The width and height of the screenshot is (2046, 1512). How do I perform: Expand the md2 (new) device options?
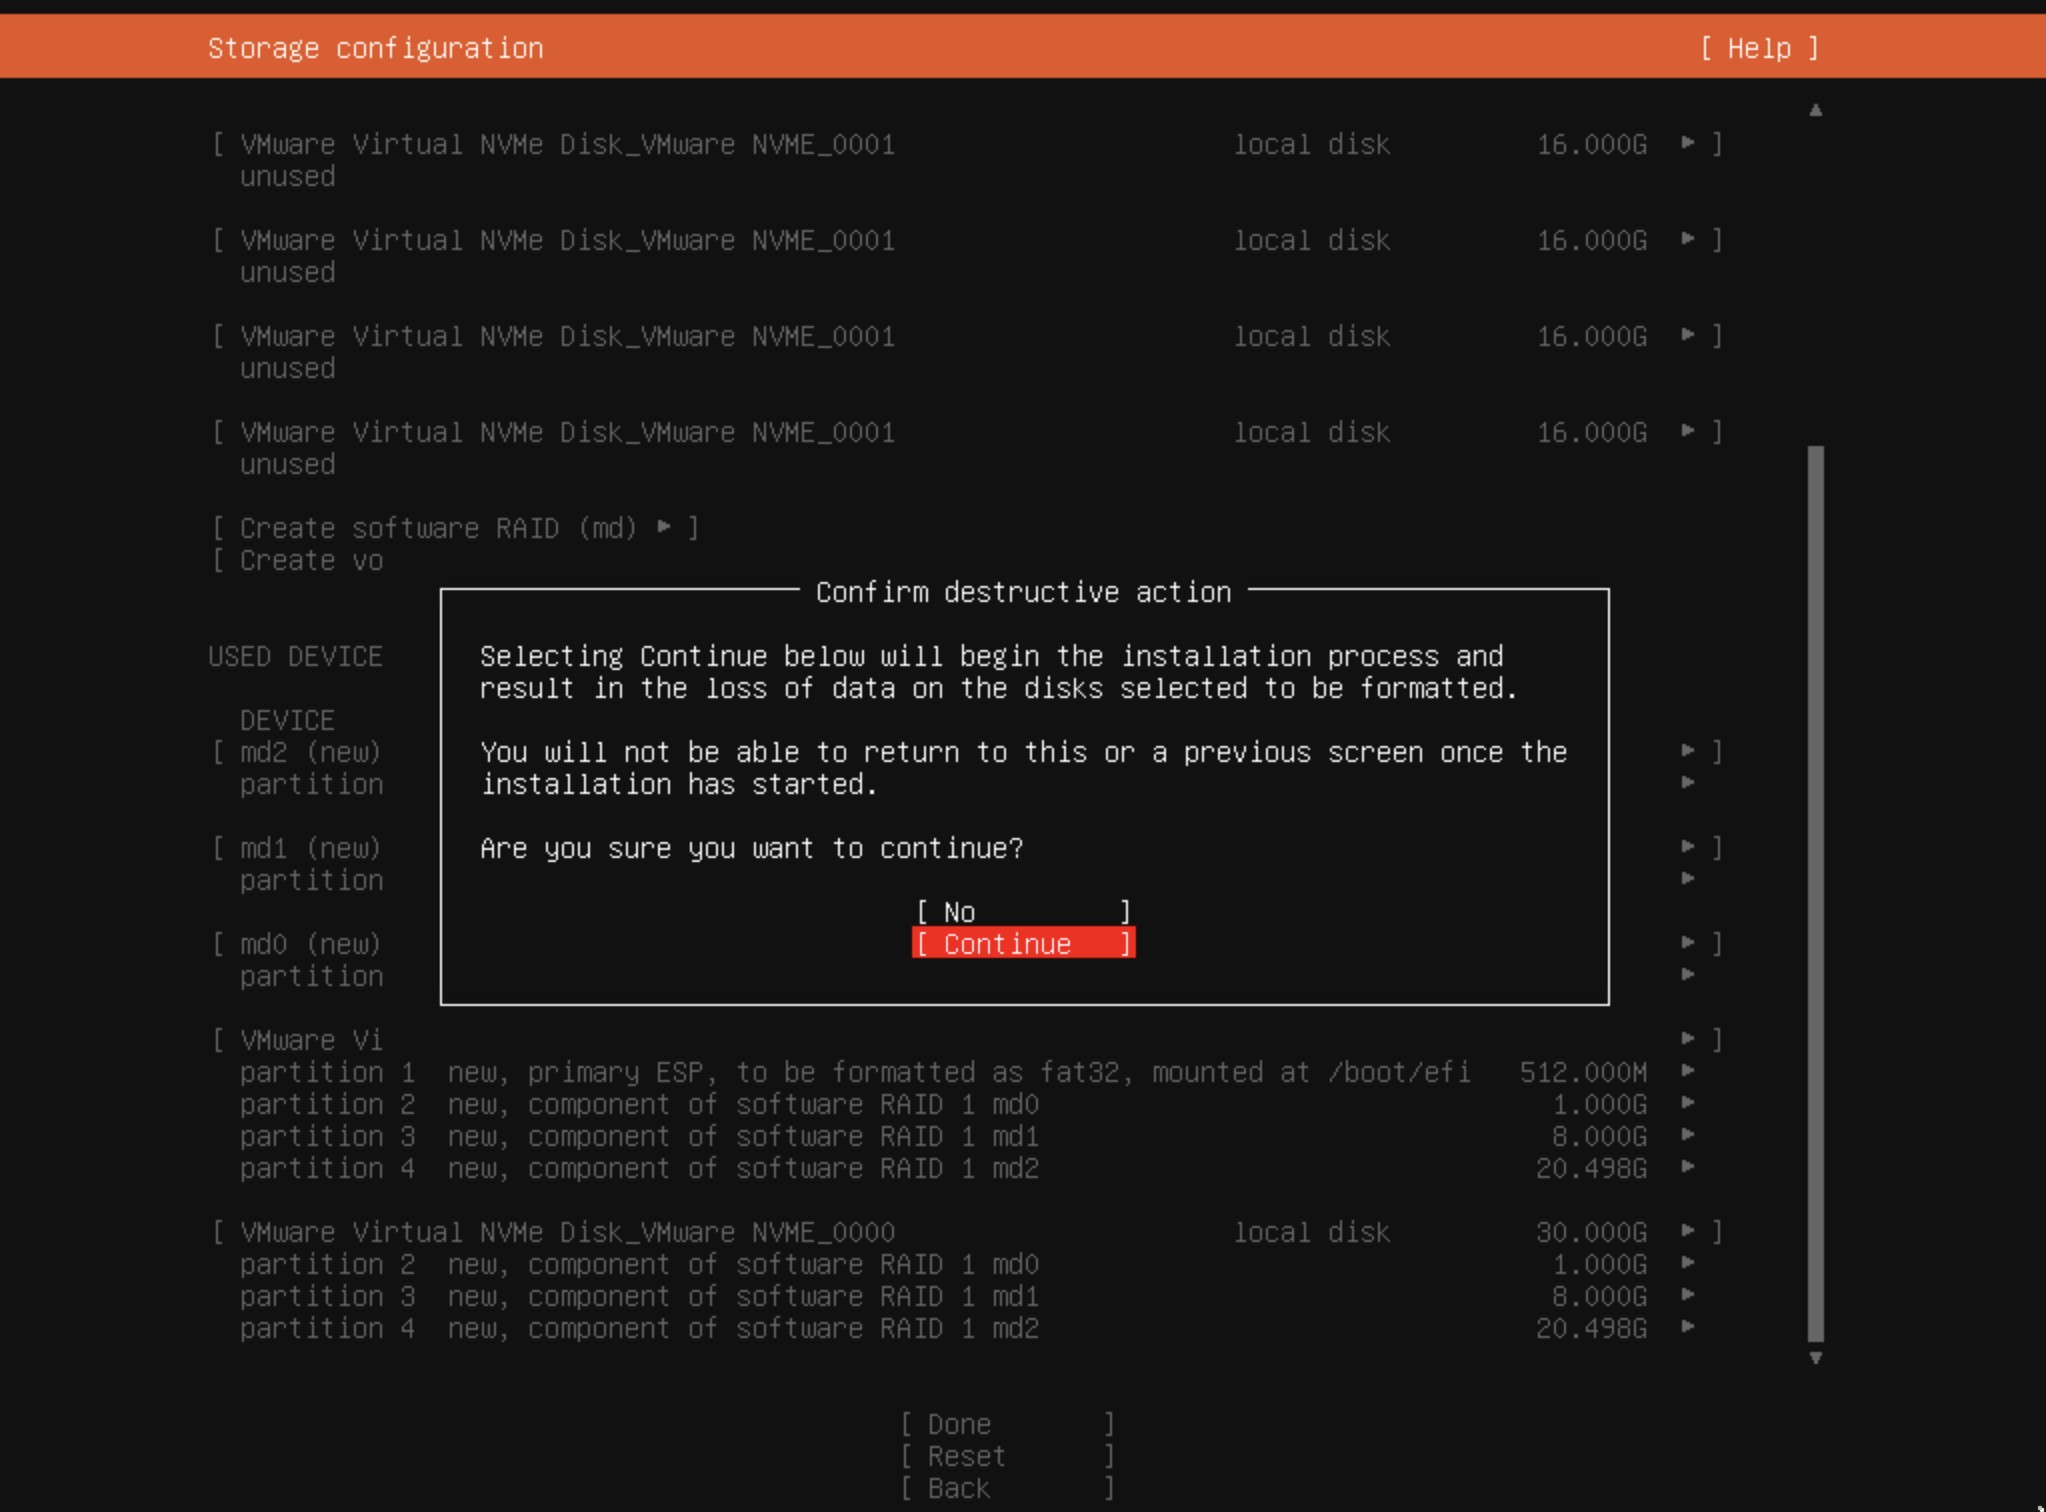point(1688,751)
